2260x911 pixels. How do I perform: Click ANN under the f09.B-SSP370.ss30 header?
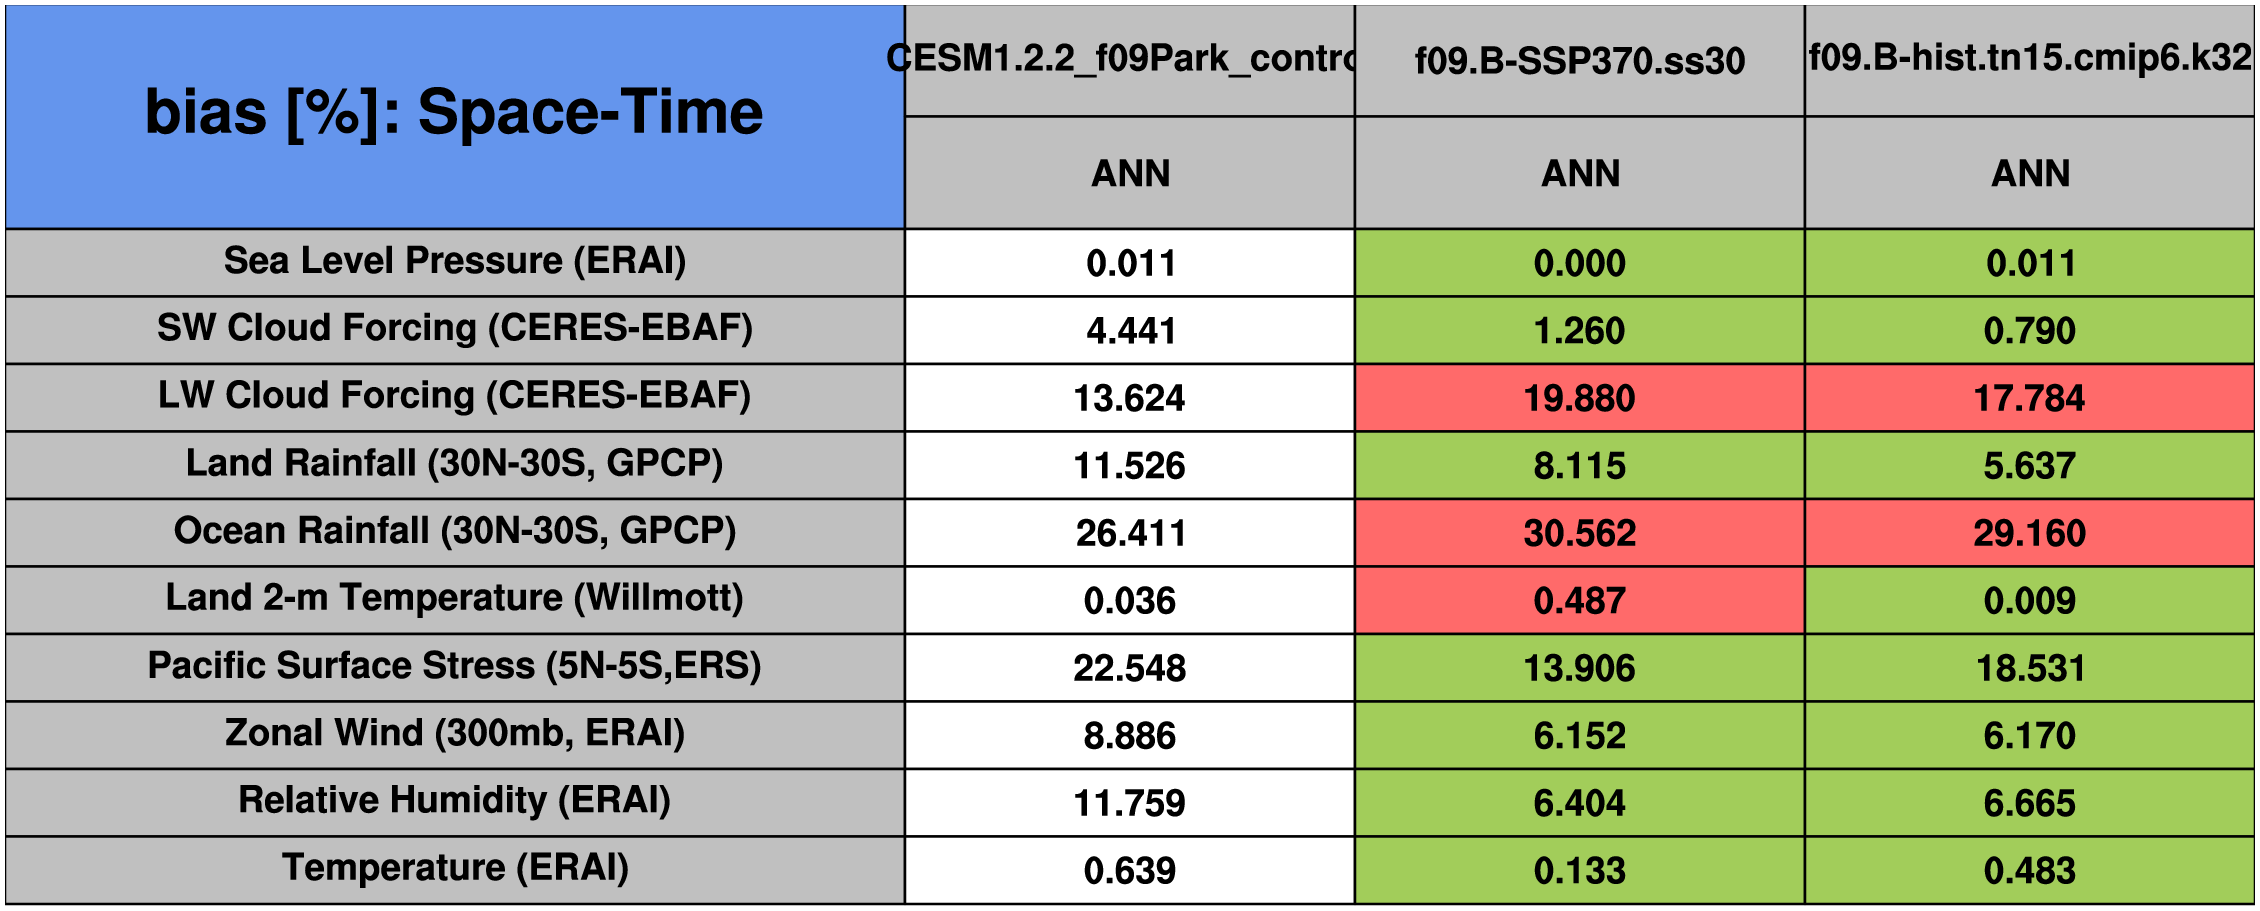[x=1579, y=173]
